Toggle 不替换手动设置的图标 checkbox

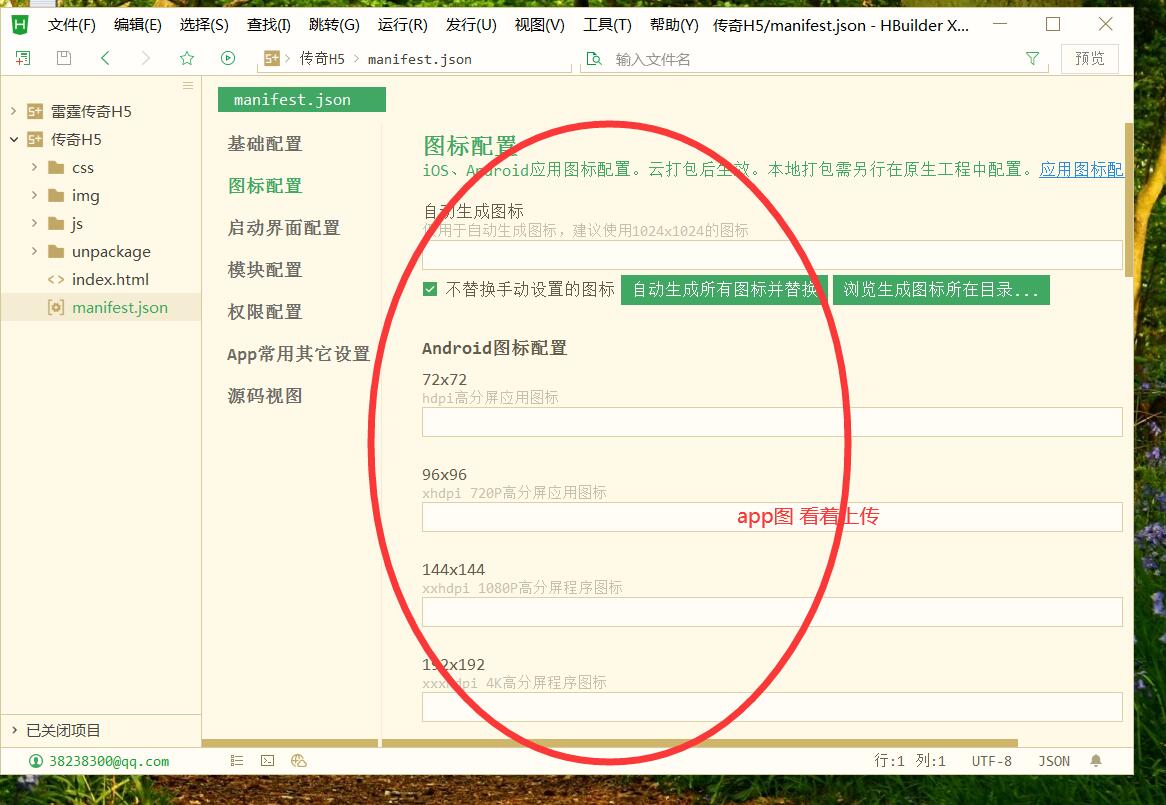click(x=430, y=290)
